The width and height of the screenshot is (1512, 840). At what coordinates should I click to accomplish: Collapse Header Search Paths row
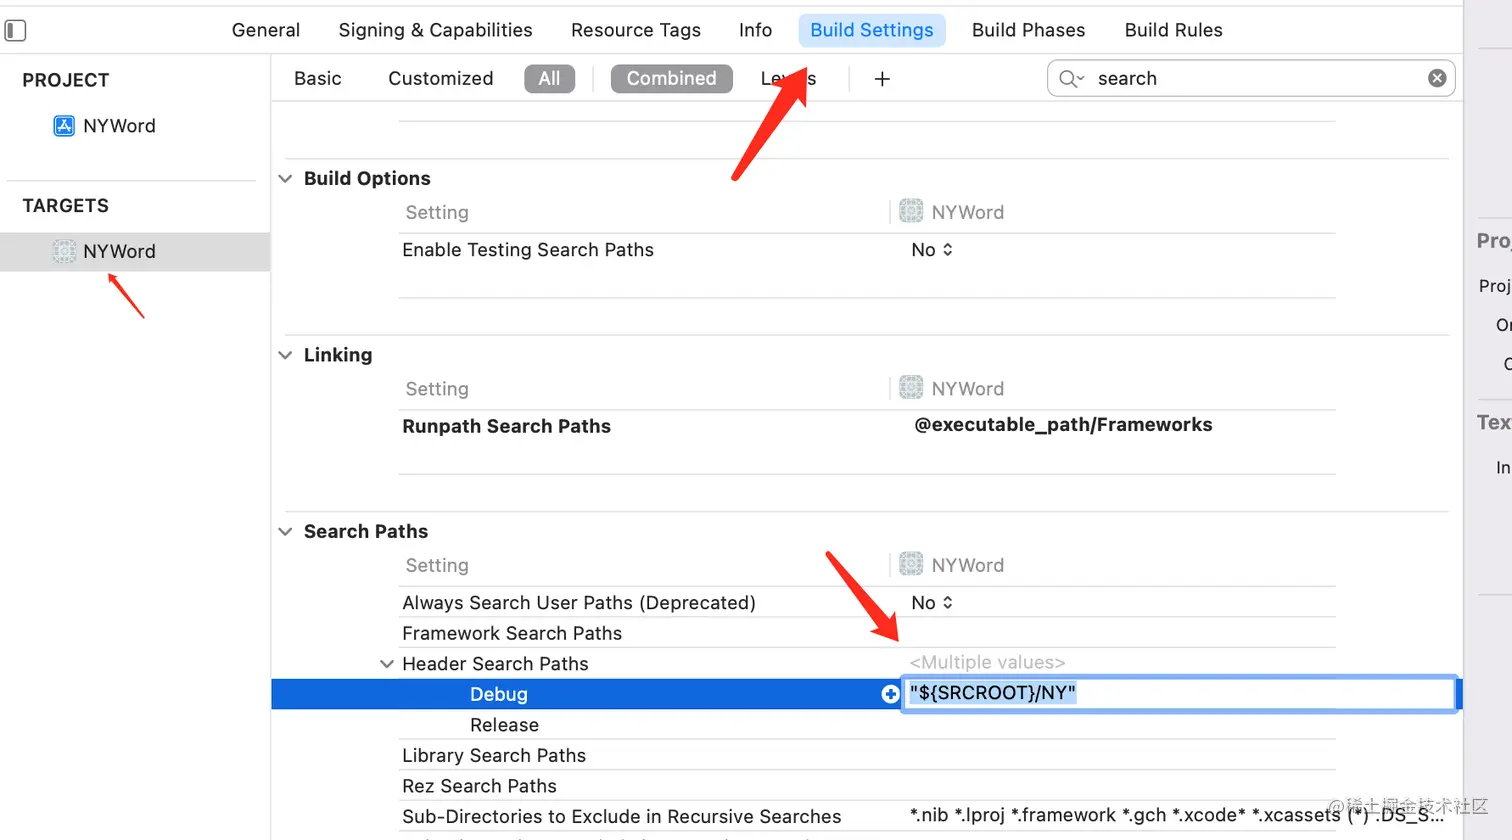pos(386,664)
